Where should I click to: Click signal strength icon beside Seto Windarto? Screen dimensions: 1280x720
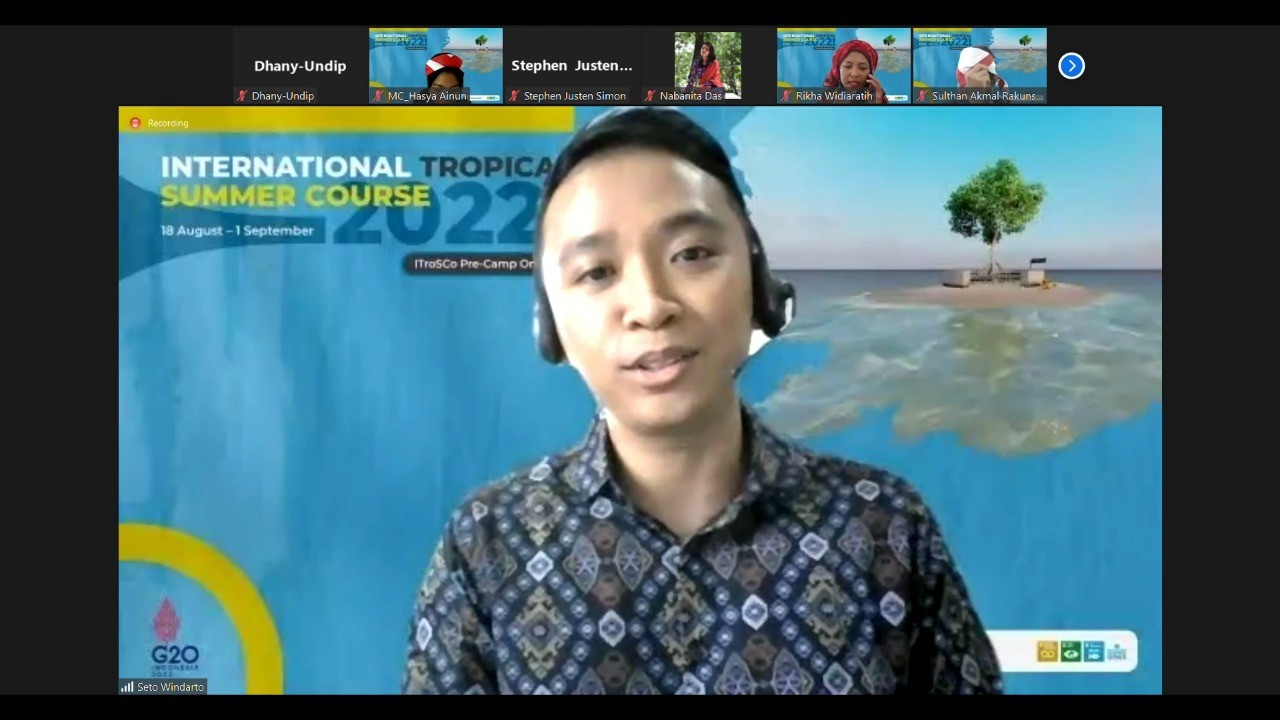[127, 687]
